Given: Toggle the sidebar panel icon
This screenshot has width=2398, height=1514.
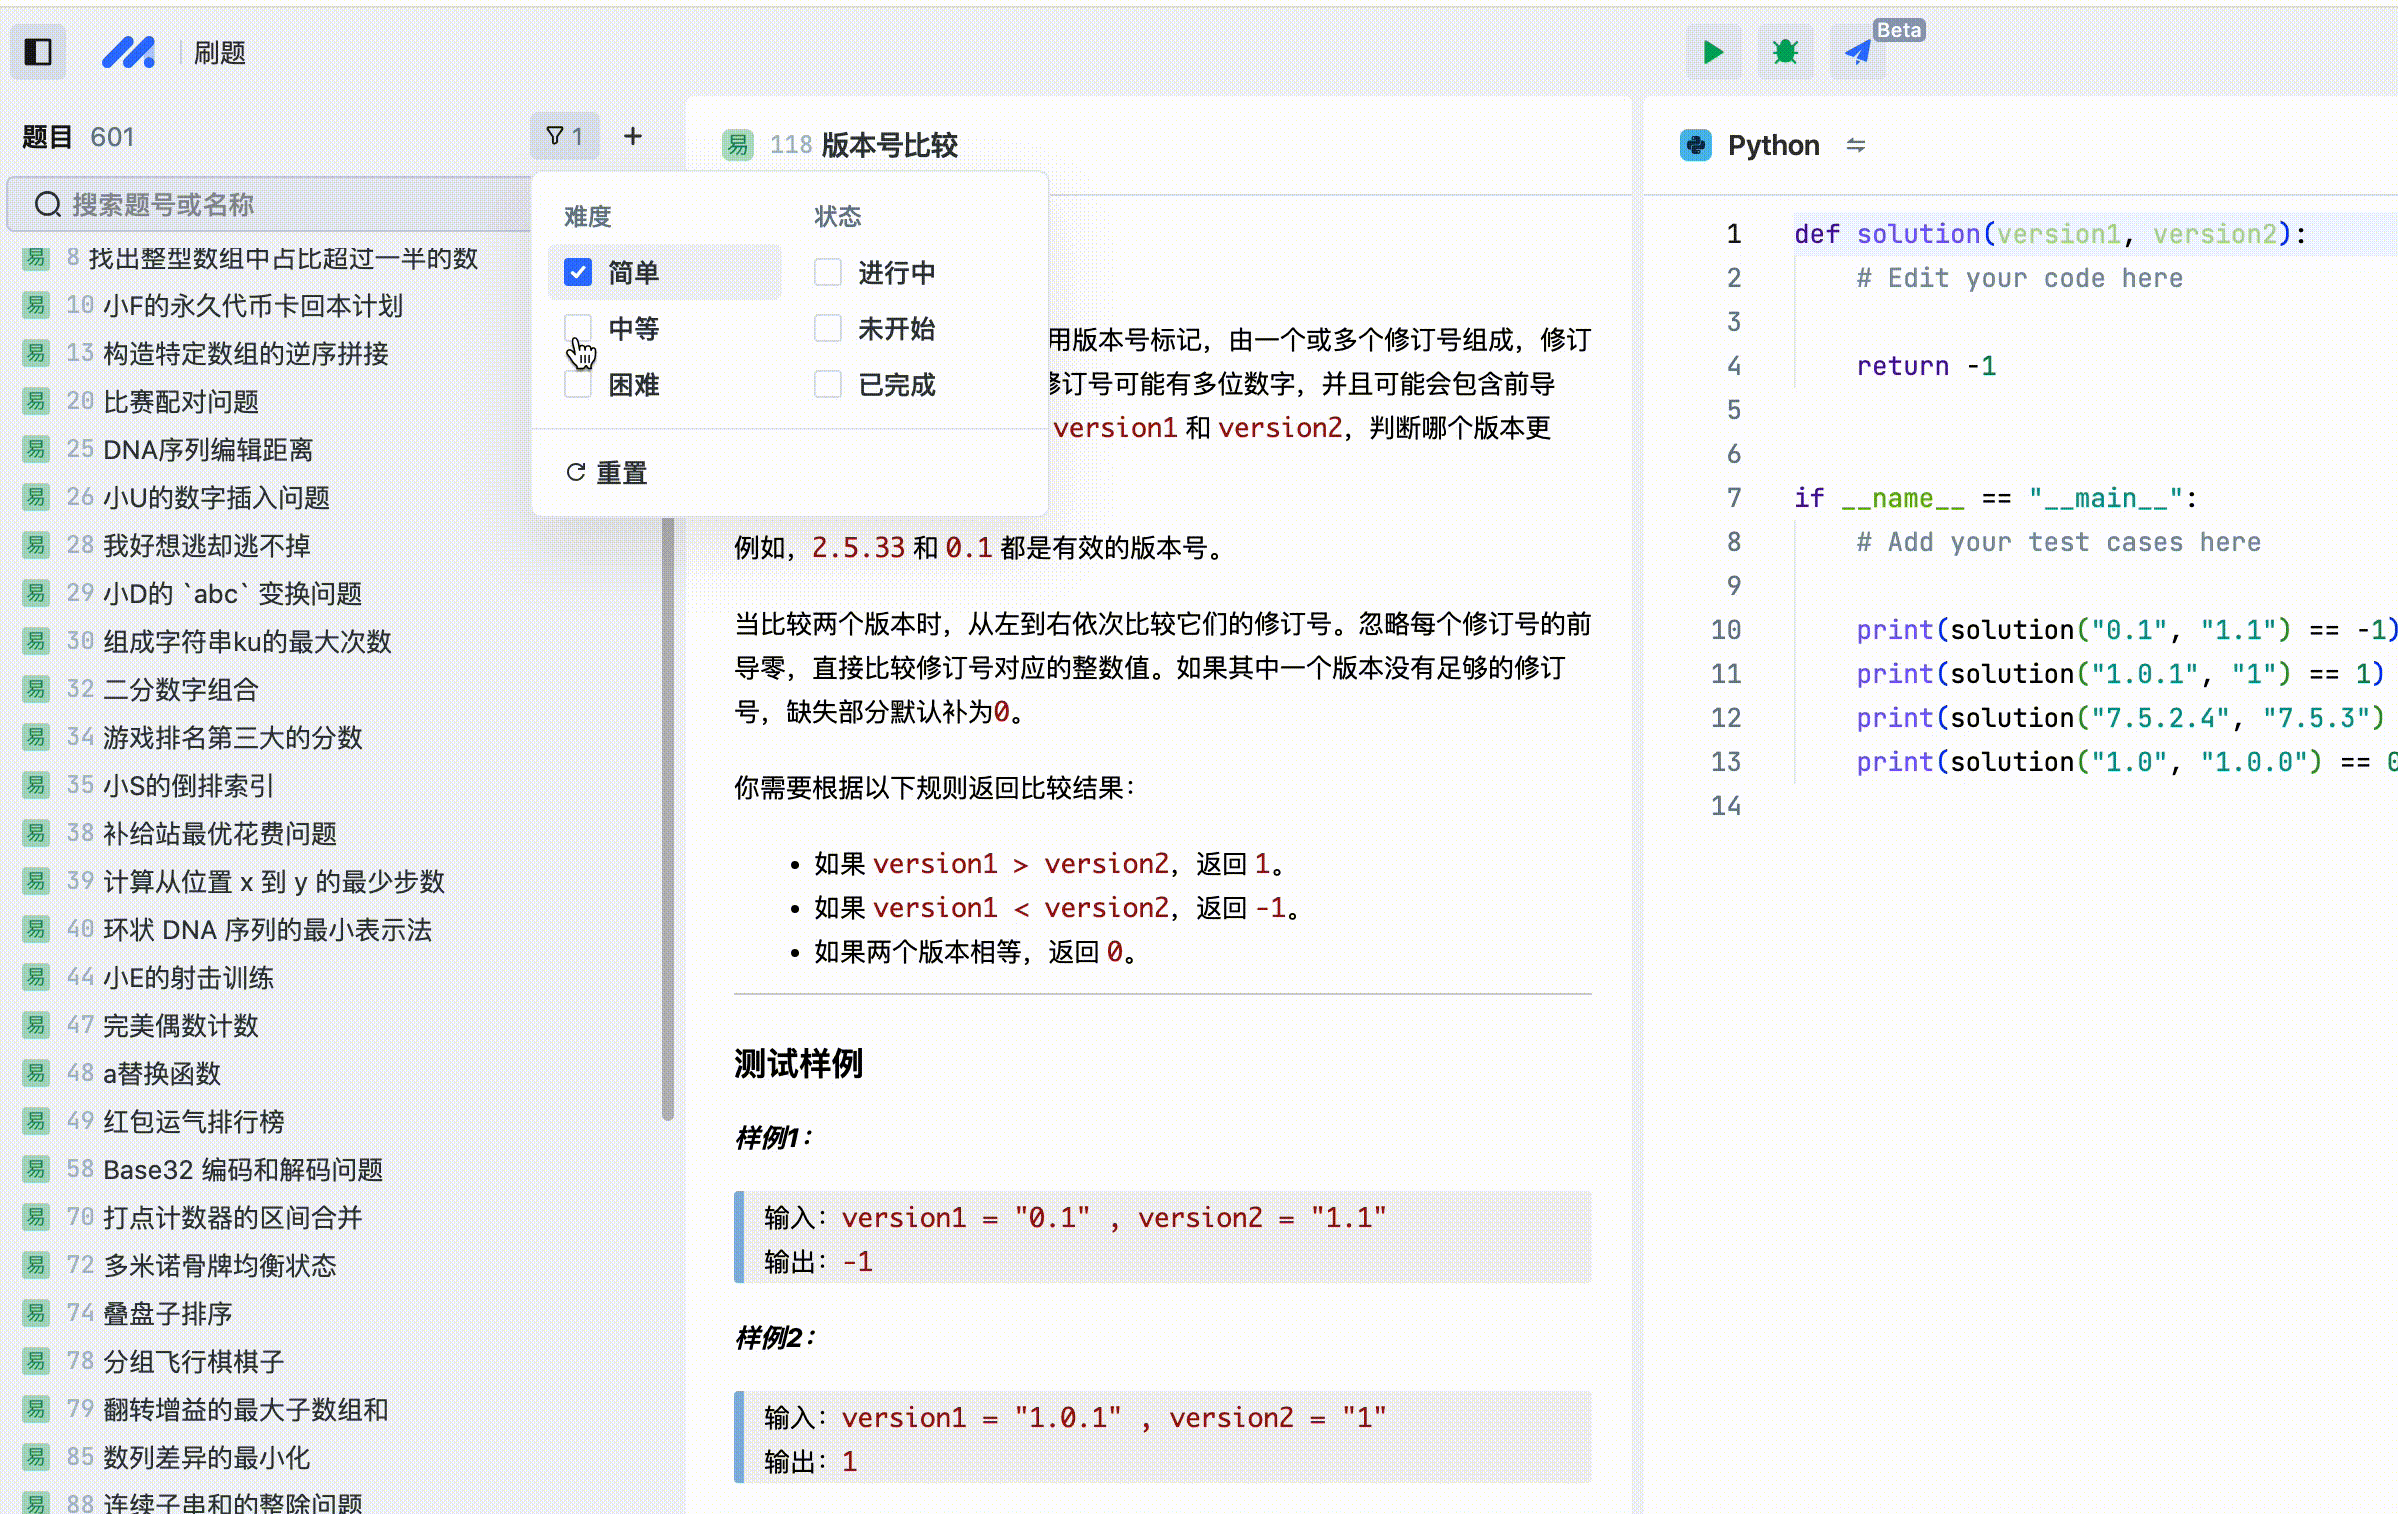Looking at the screenshot, I should point(38,52).
